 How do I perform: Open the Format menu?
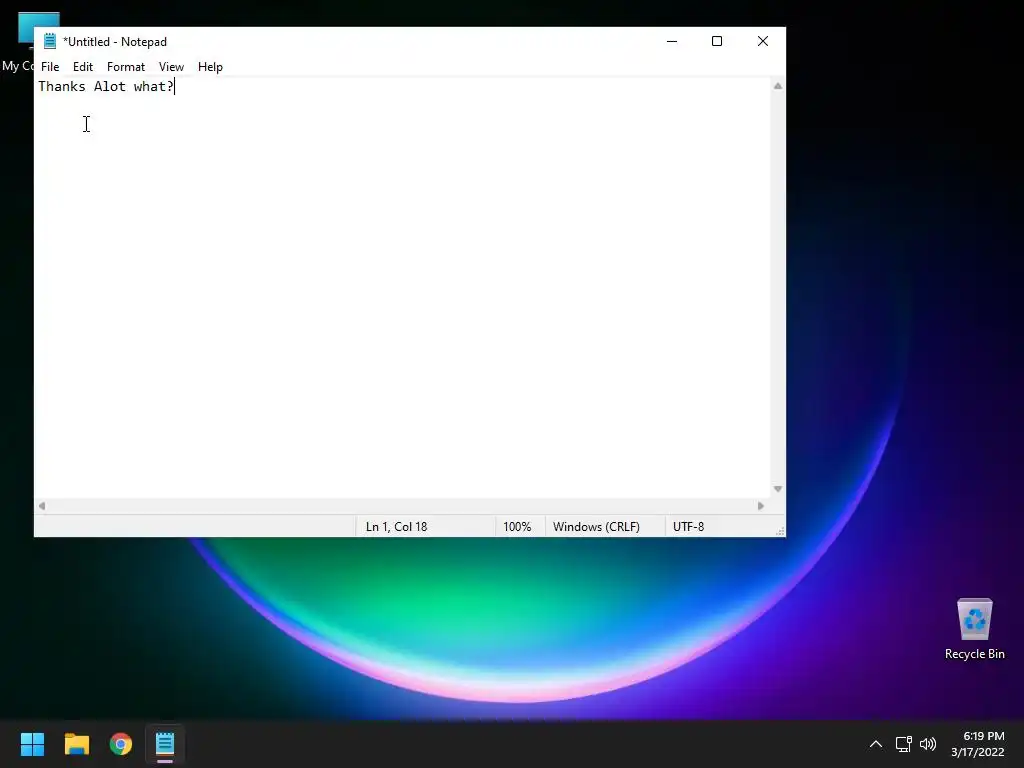(125, 67)
